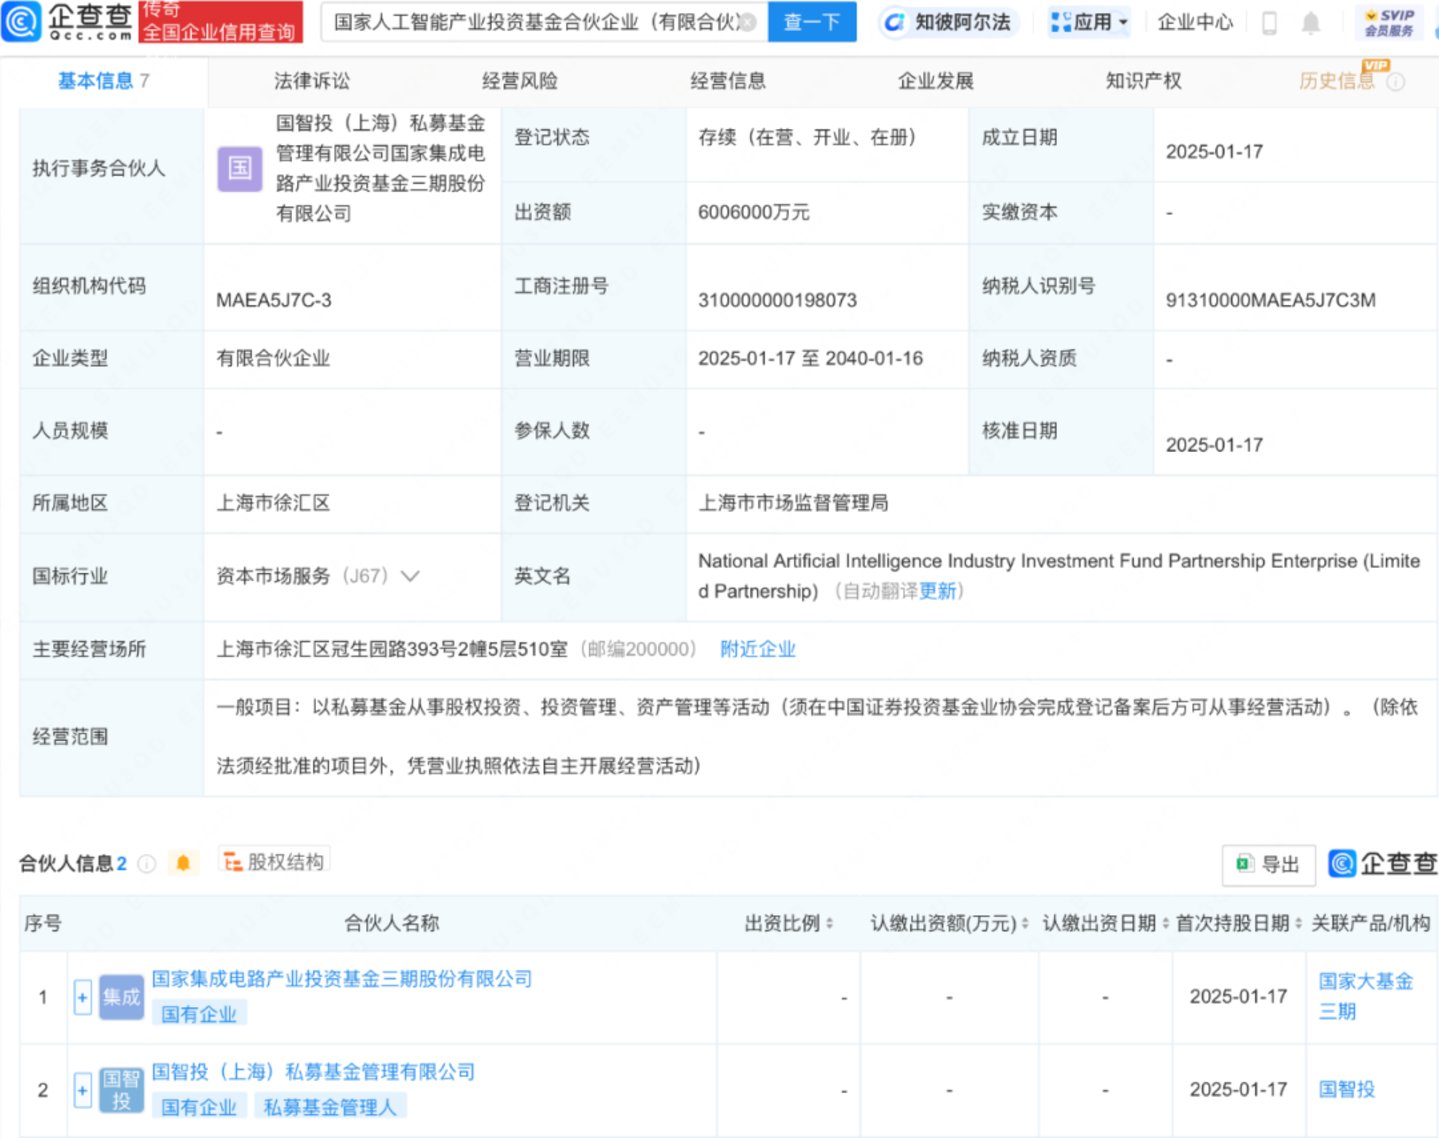
Task: Sort the table by 出资比例 column
Action: click(829, 924)
